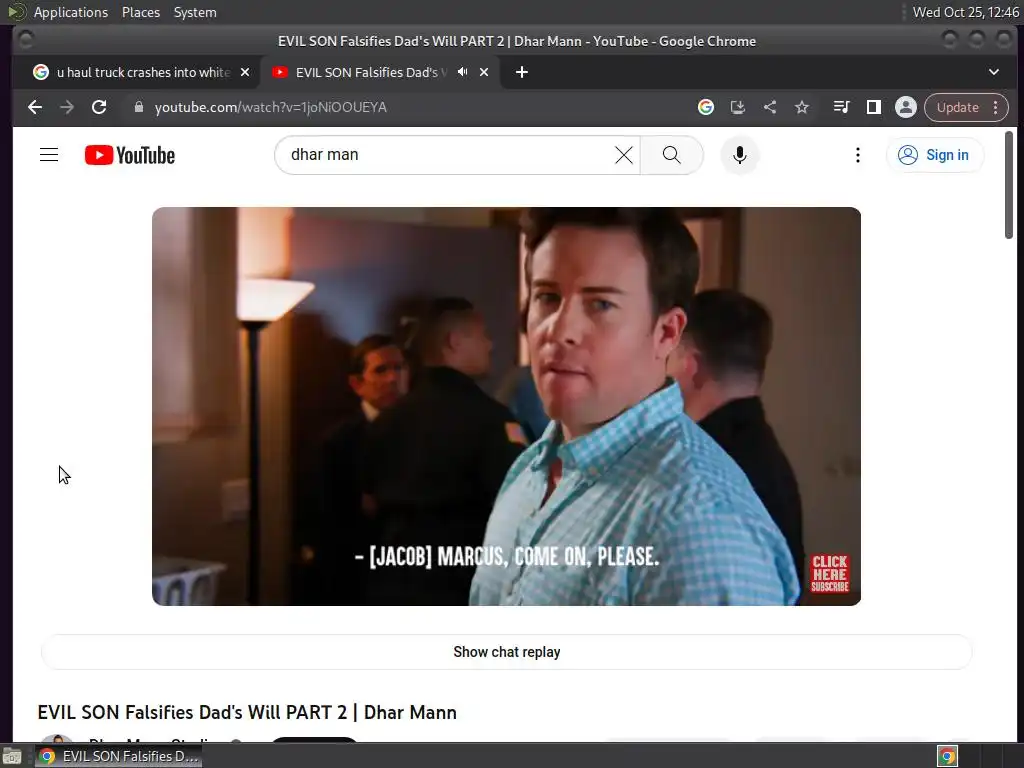
Task: Go back with the browser back arrow
Action: coord(35,107)
